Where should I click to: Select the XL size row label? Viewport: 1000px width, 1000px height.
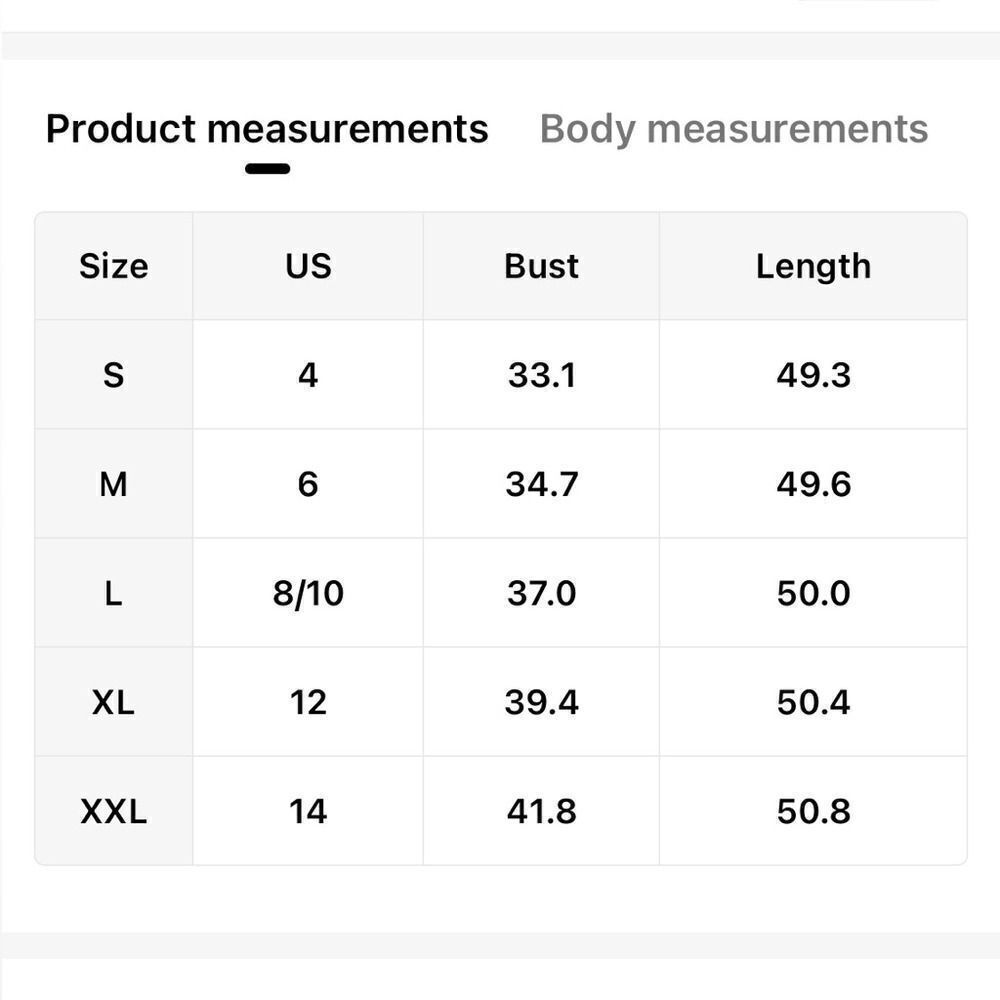(x=114, y=703)
